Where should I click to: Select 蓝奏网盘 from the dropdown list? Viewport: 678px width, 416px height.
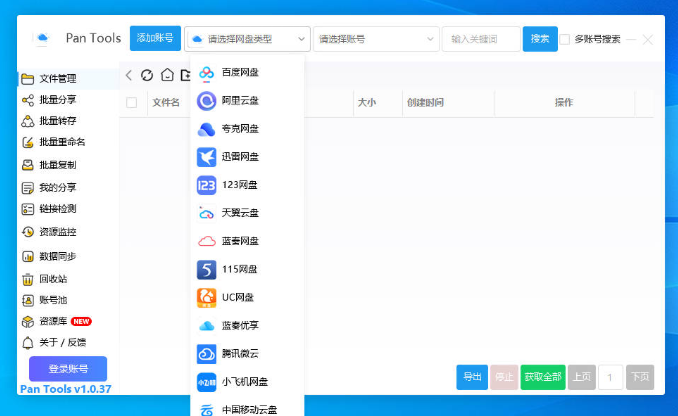pyautogui.click(x=247, y=241)
